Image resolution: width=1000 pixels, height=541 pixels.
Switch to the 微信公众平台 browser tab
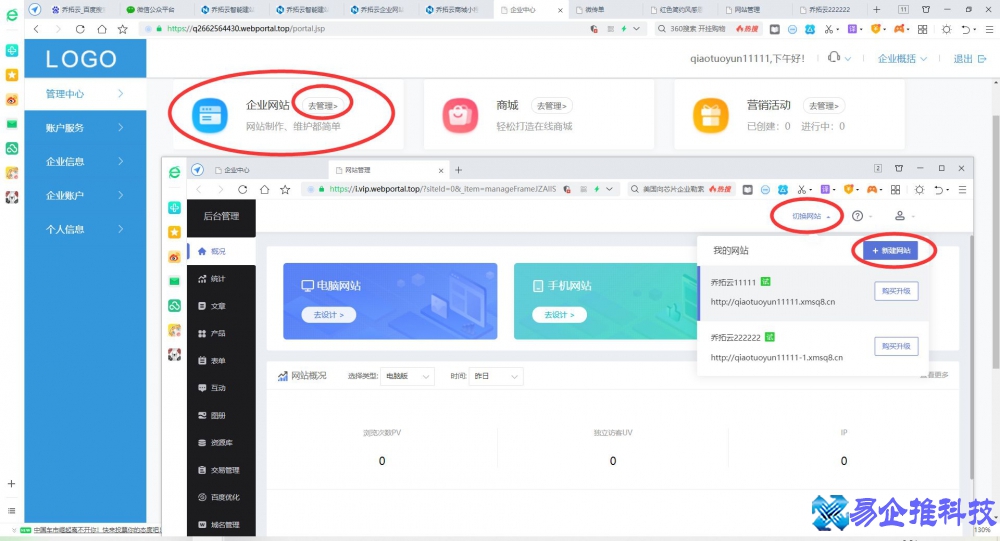(x=154, y=10)
